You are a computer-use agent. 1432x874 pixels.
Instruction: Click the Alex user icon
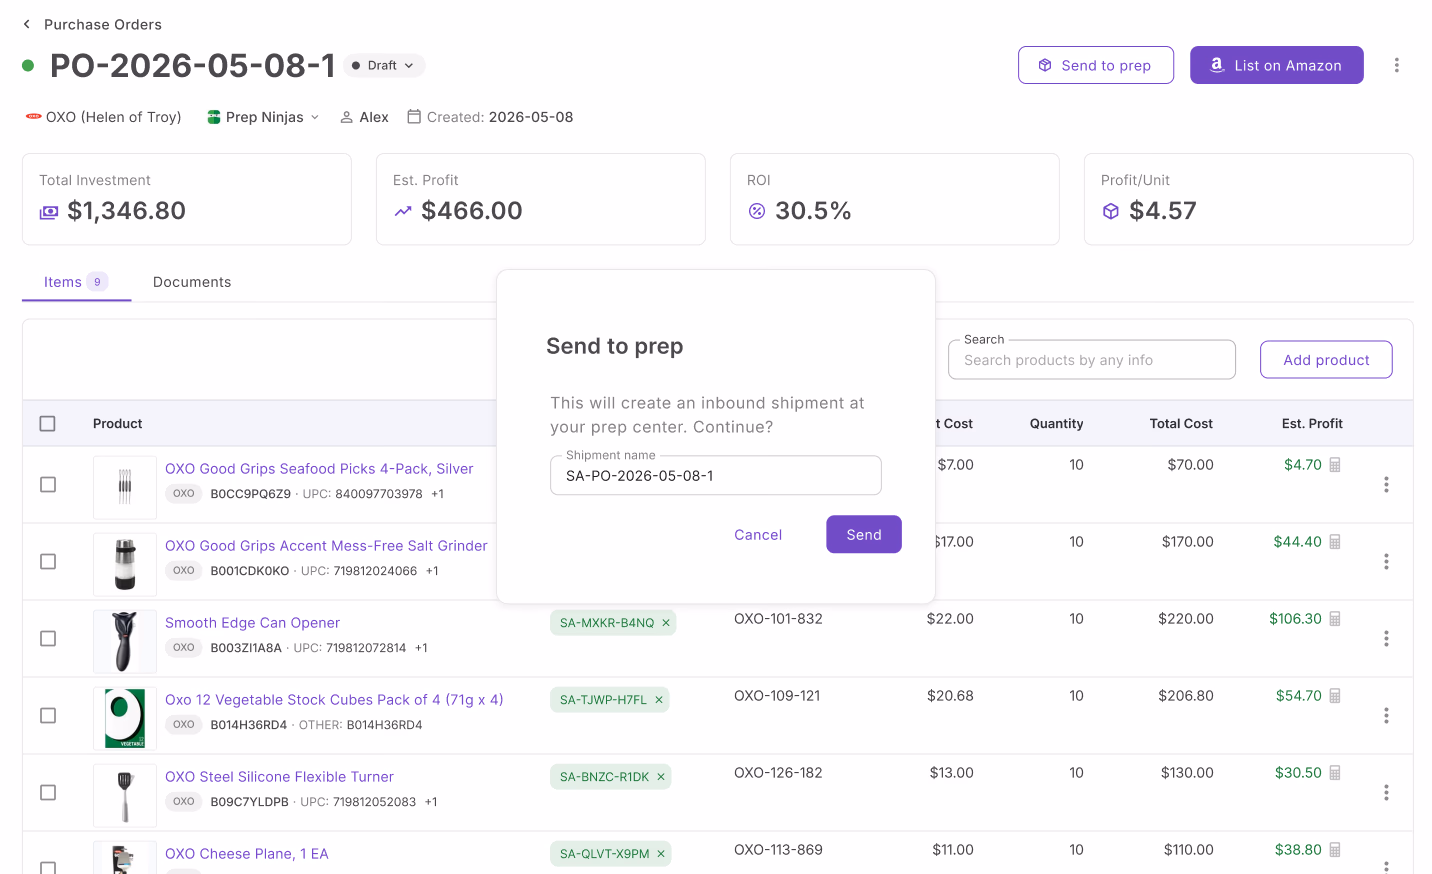coord(347,117)
